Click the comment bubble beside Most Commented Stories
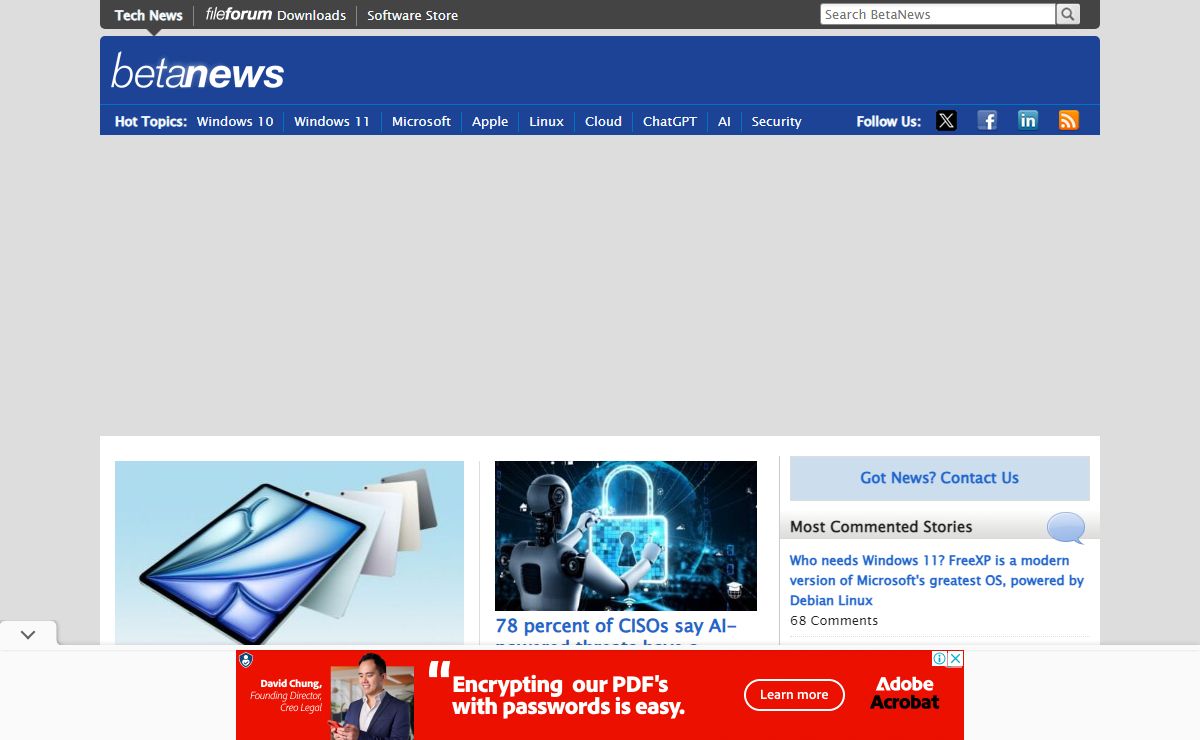 1066,528
